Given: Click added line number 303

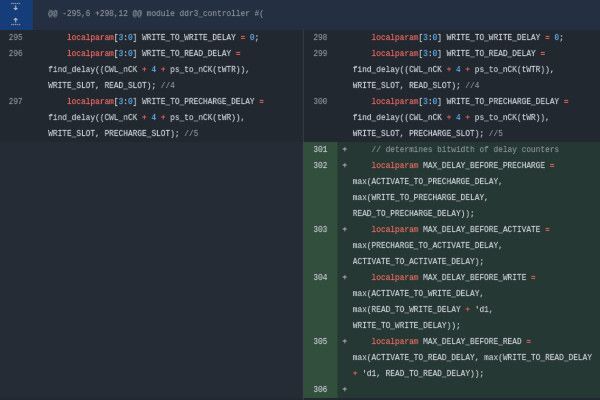Looking at the screenshot, I should (319, 230).
